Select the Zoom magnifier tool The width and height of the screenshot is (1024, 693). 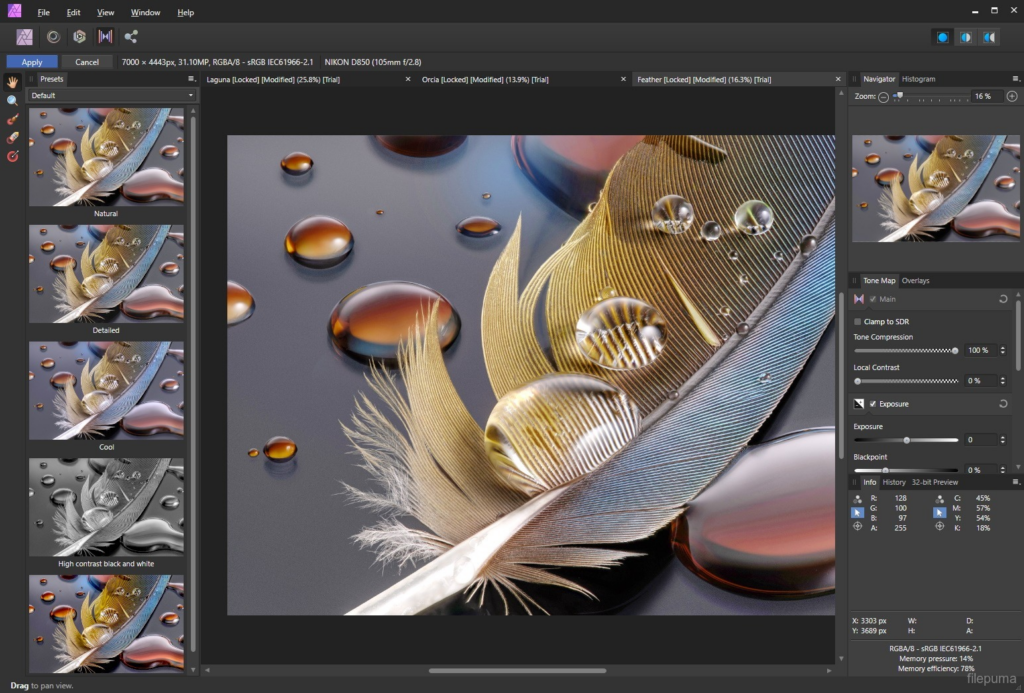13,100
